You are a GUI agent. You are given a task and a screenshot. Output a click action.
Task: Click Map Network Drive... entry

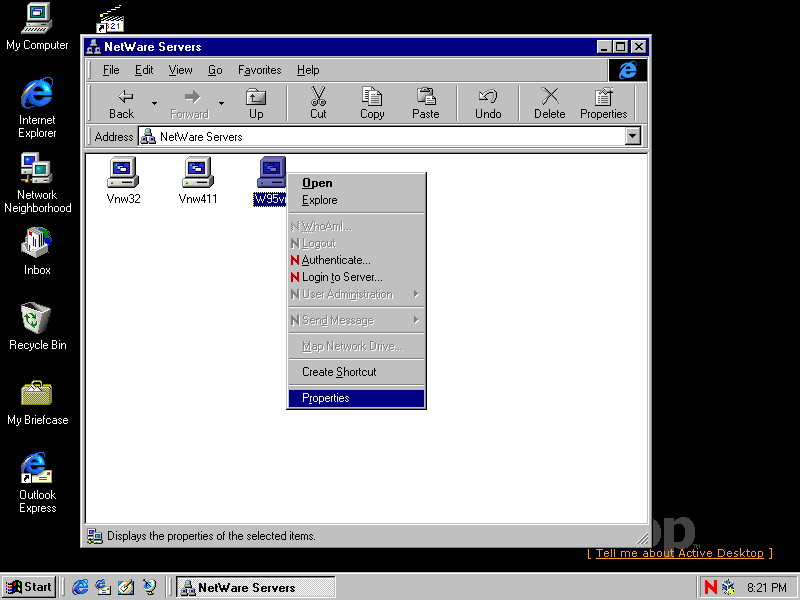point(356,346)
